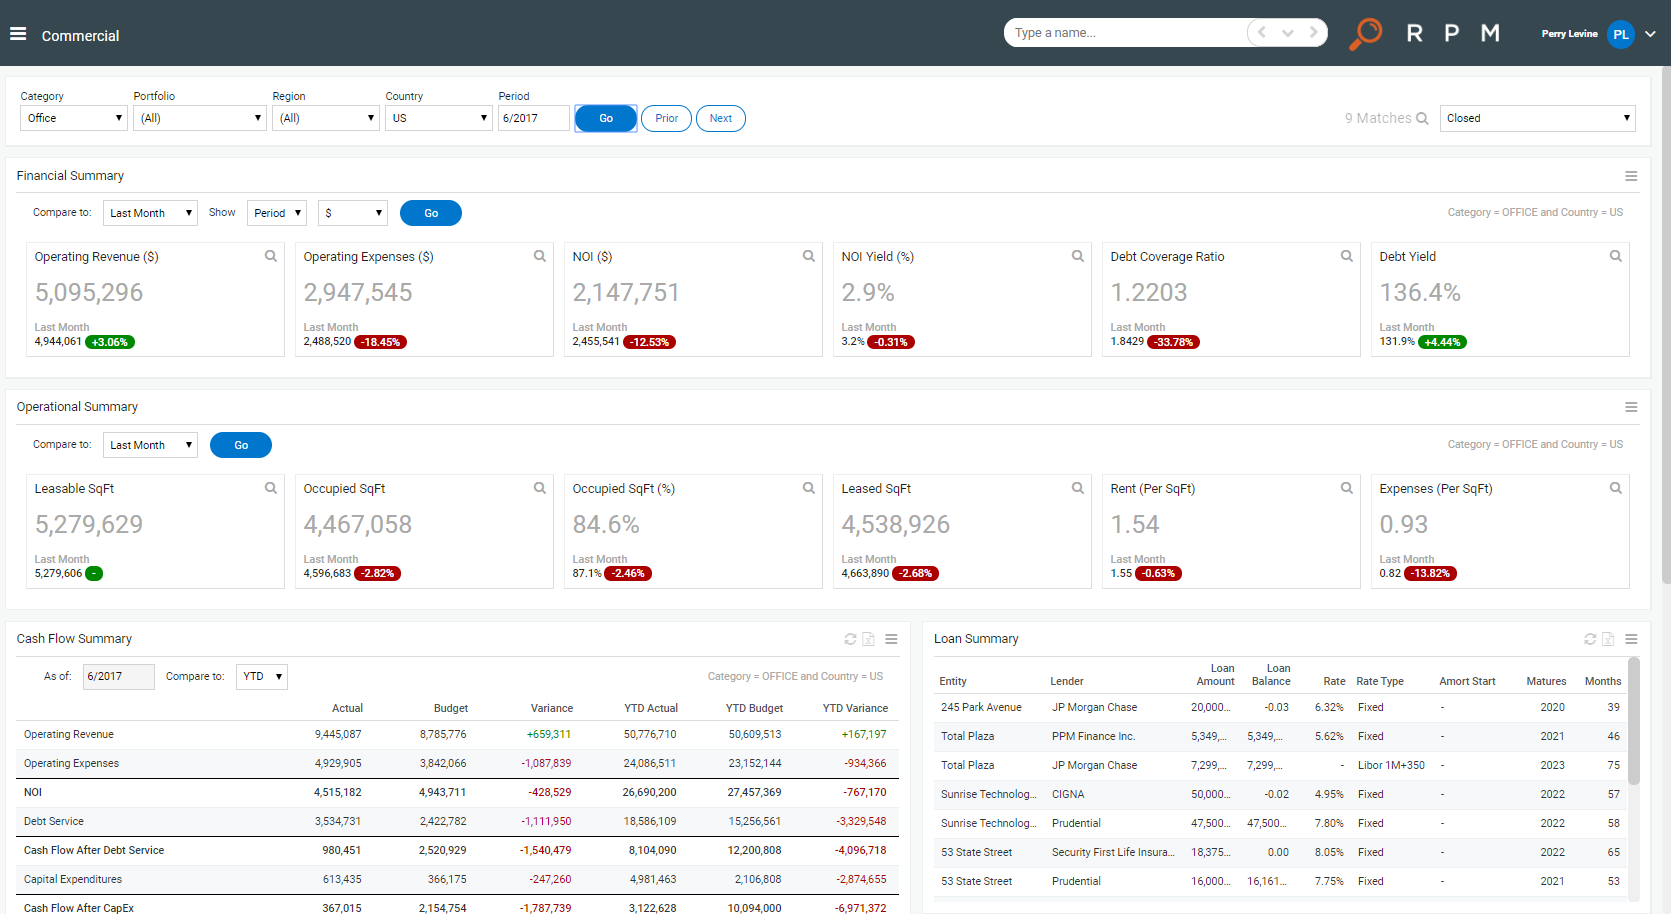Expand the Closed status dropdown
Viewport: 1671px width, 914px height.
pyautogui.click(x=1537, y=118)
